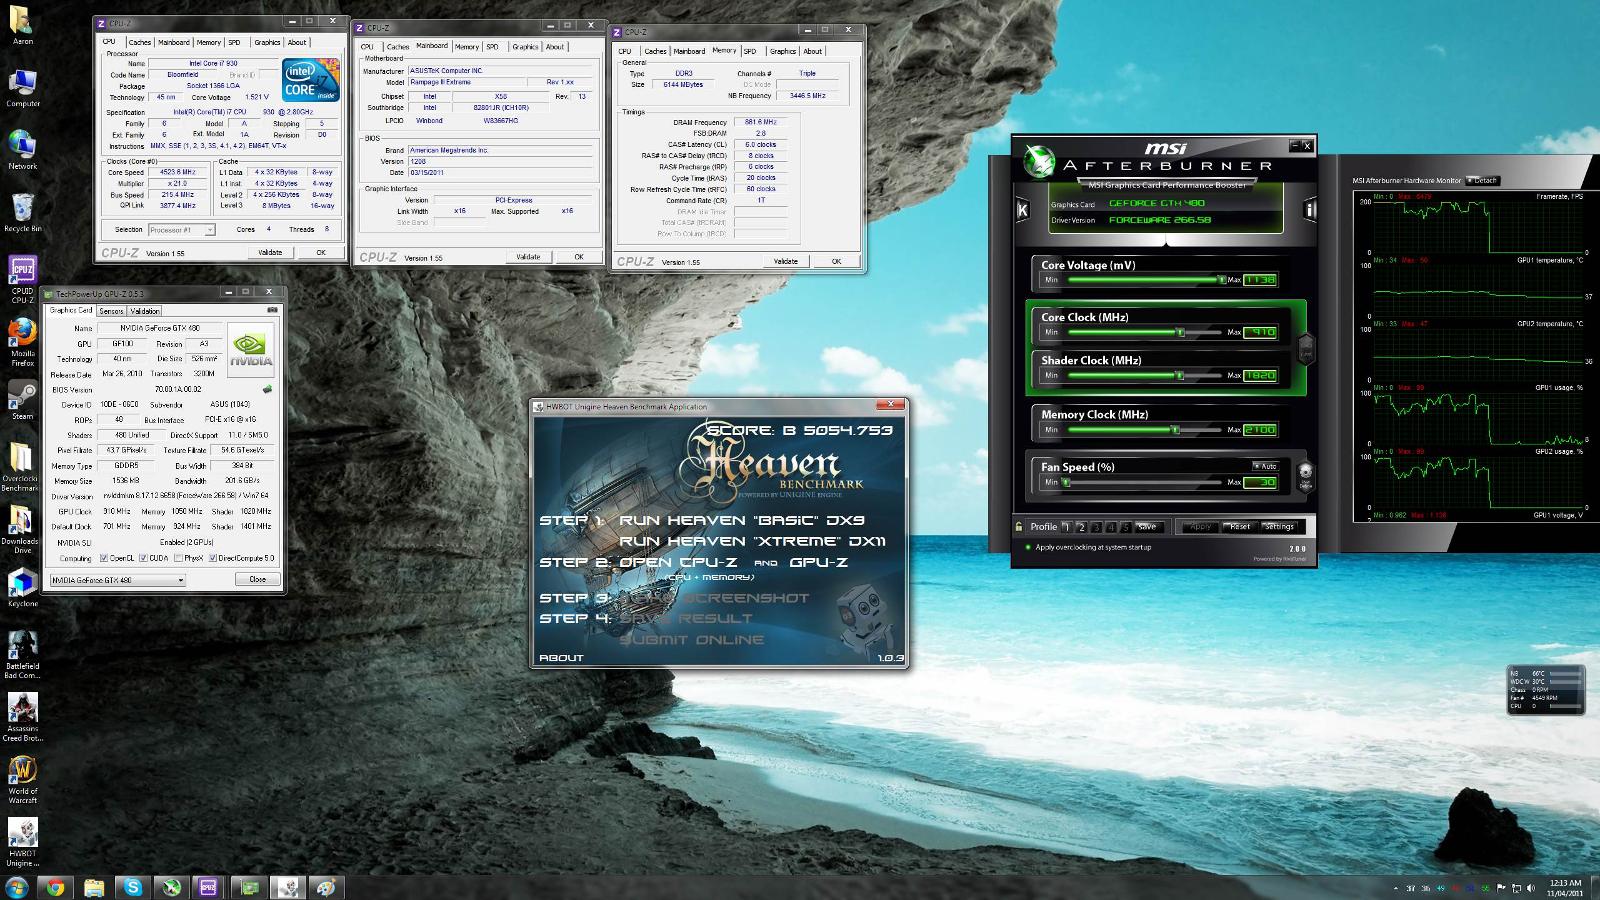1600x900 pixels.
Task: Click the NVIDIA logo in GPU-Z
Action: (251, 349)
